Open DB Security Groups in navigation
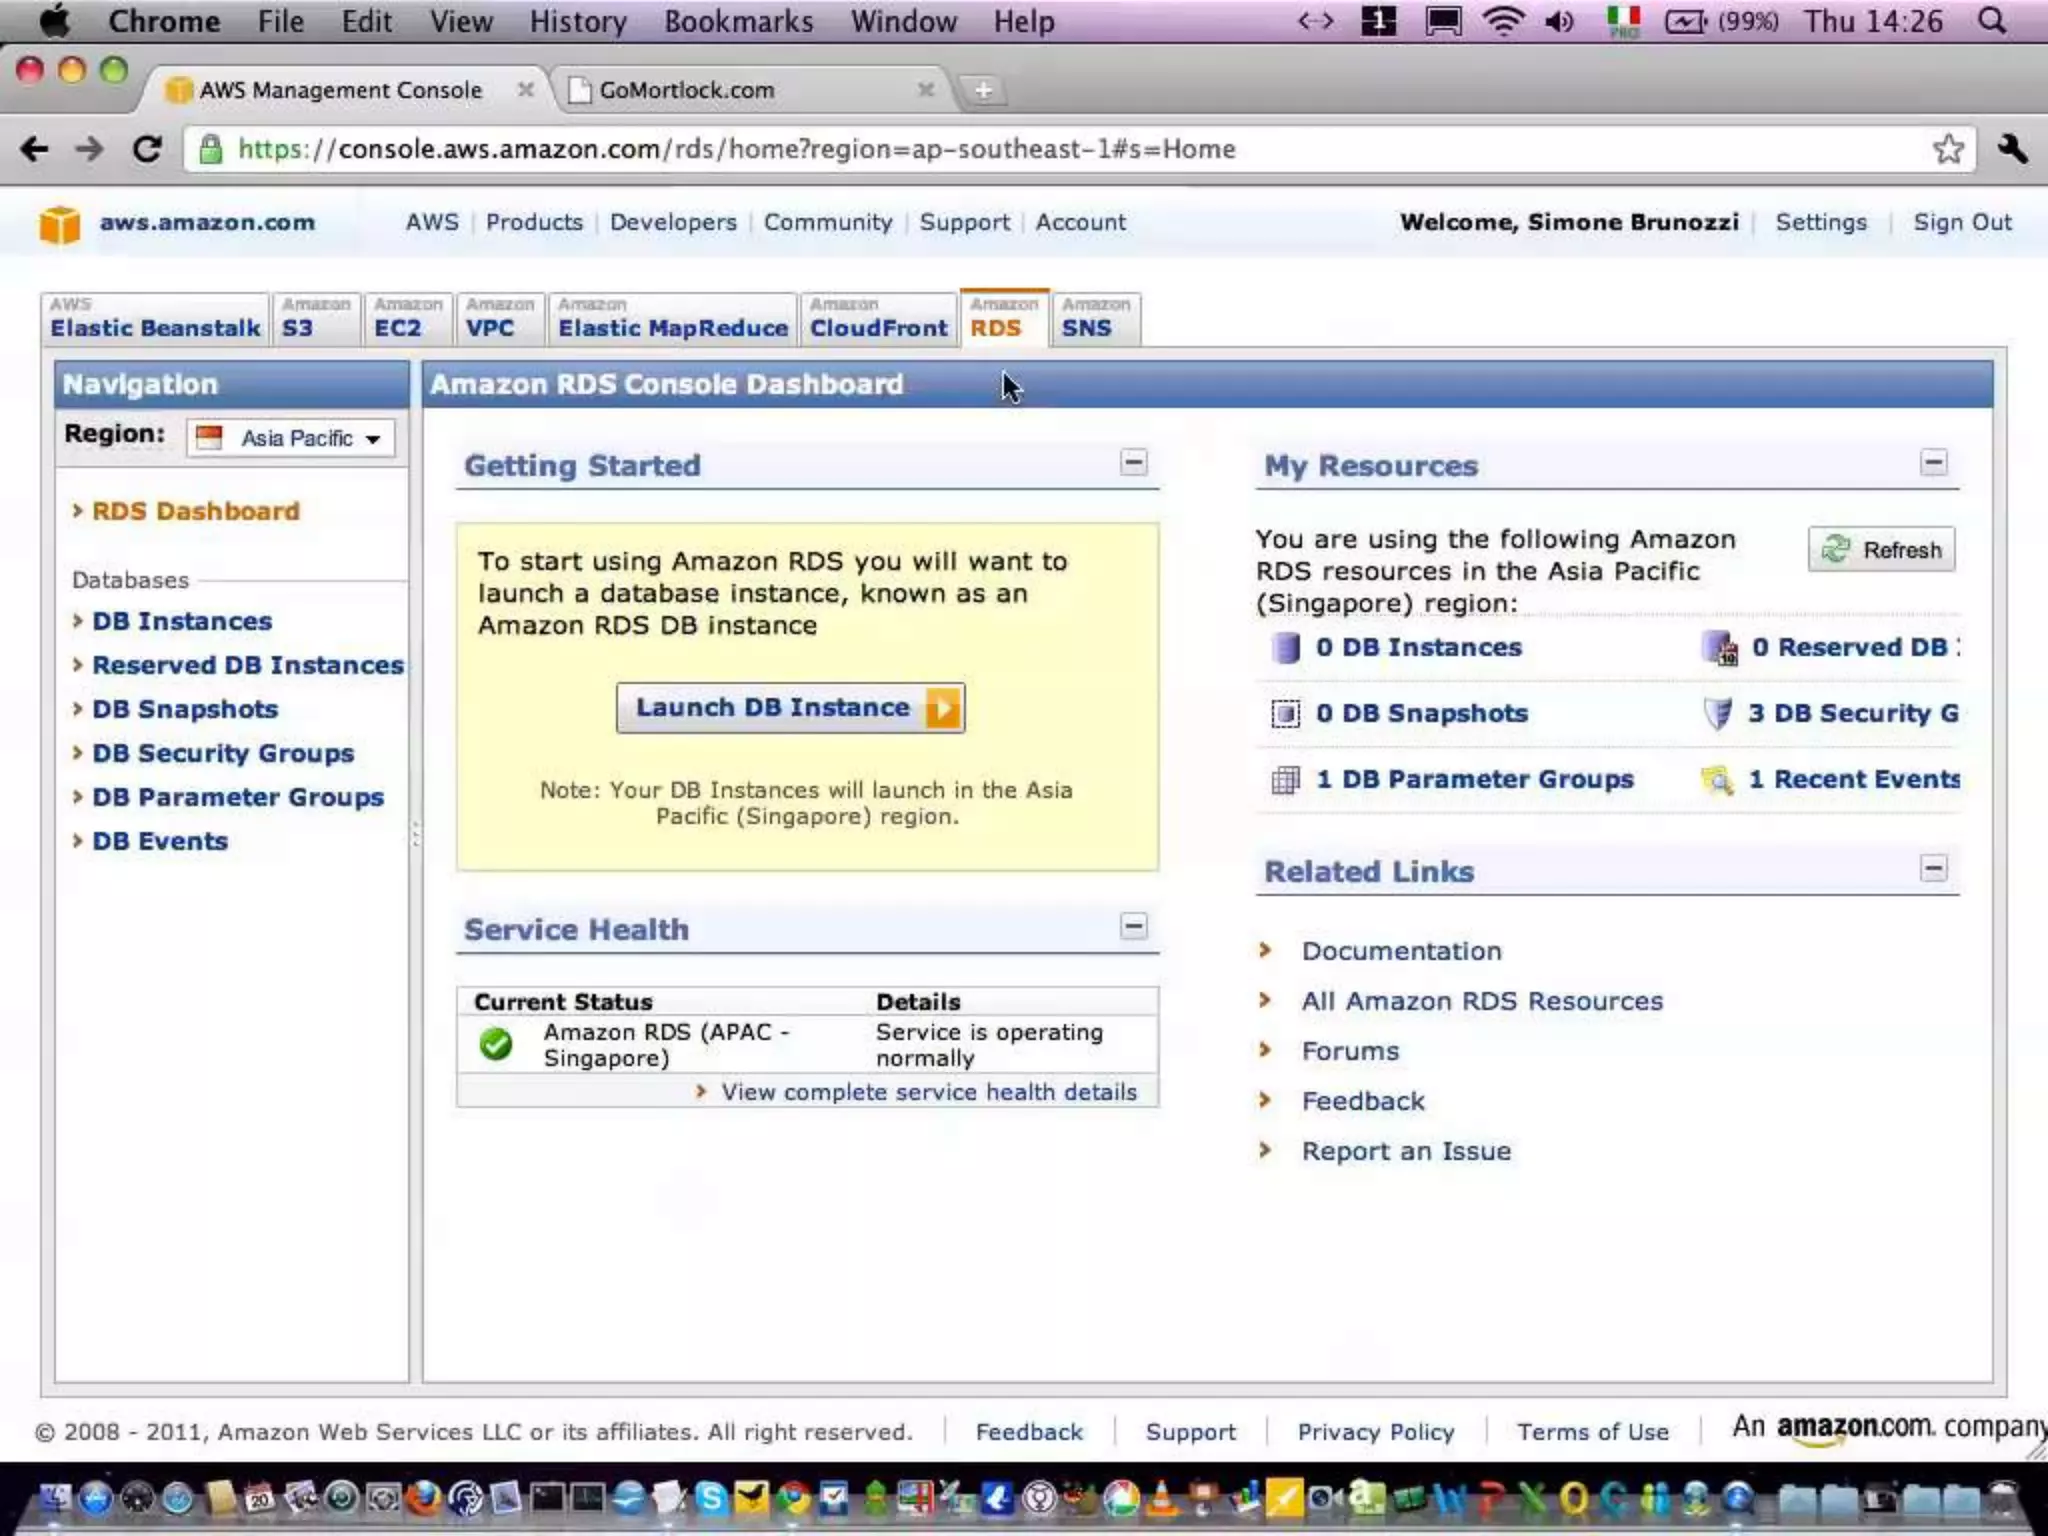The image size is (2048, 1536). (x=223, y=753)
